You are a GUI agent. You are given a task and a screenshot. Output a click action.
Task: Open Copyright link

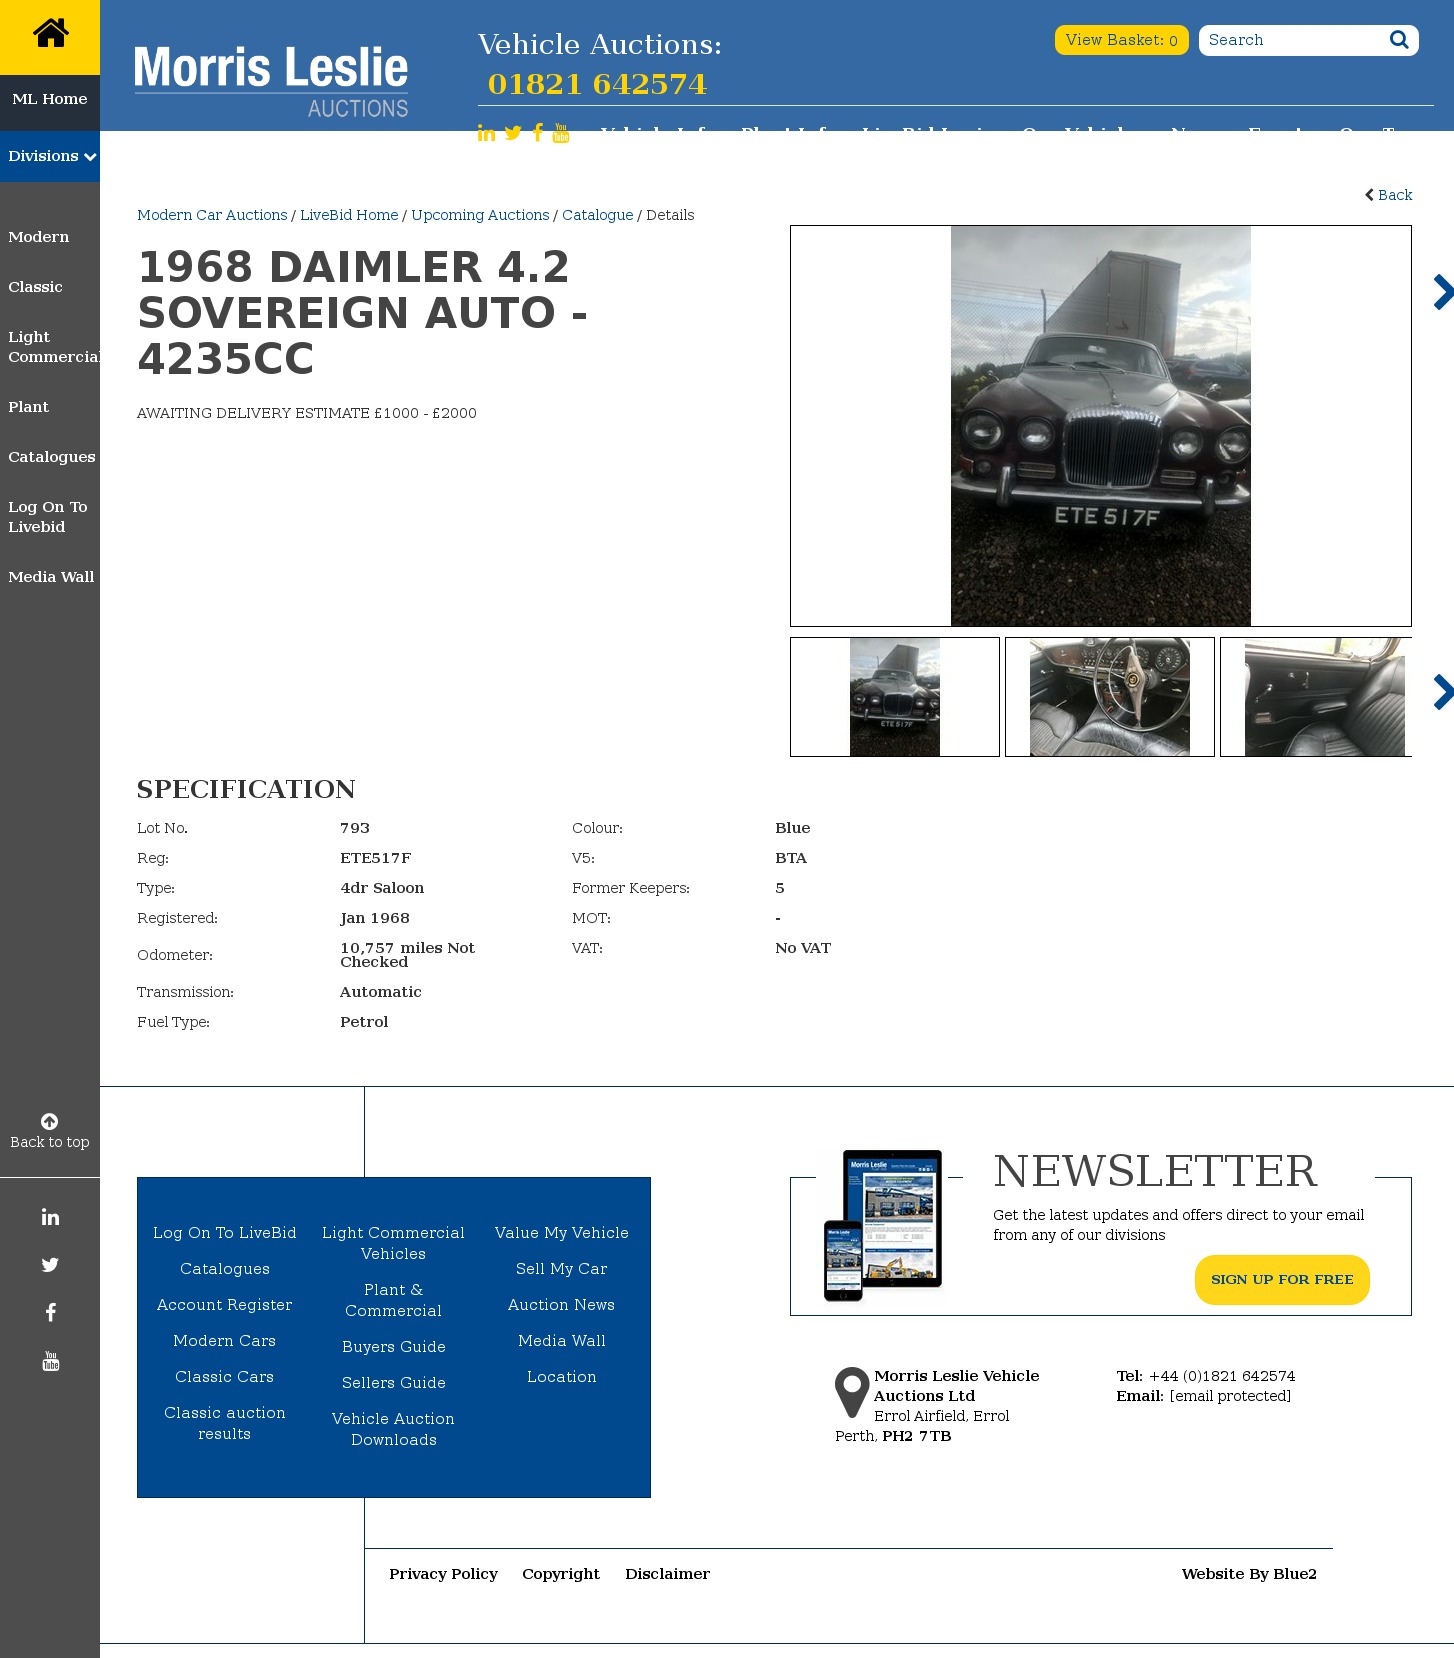click(x=561, y=1574)
